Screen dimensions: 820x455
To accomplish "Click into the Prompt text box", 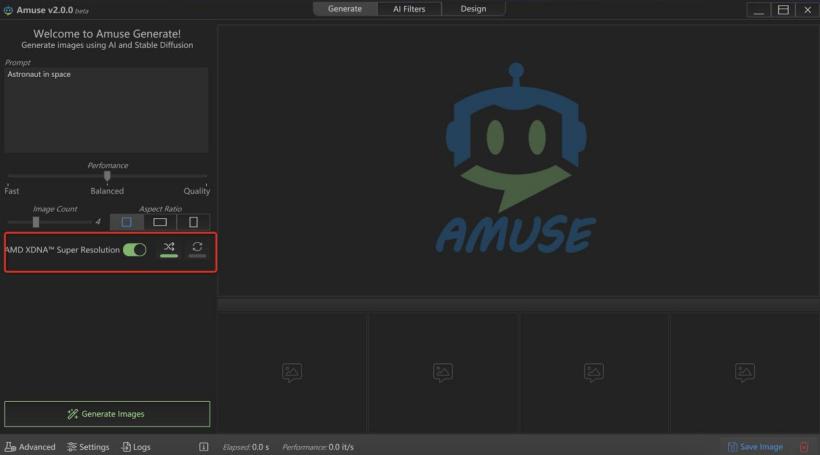I will pos(106,110).
